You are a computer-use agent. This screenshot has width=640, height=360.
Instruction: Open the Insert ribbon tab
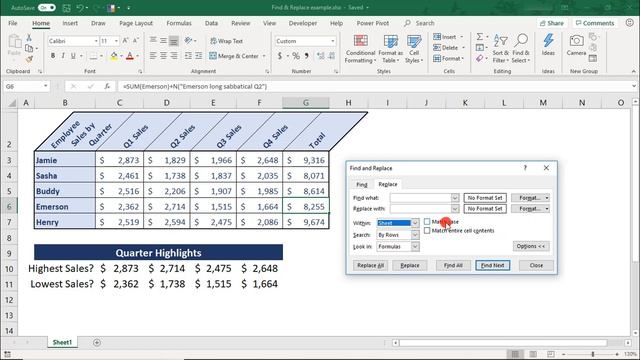70,23
